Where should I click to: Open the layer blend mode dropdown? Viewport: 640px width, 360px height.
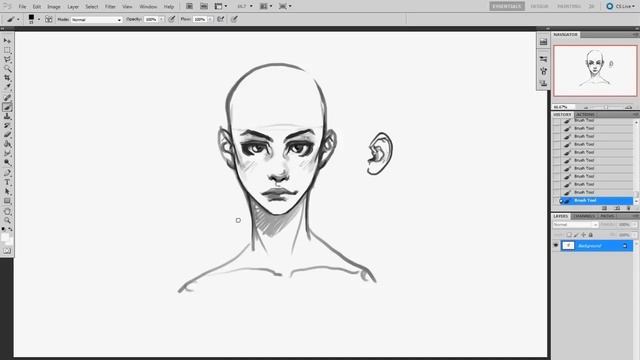coord(575,224)
